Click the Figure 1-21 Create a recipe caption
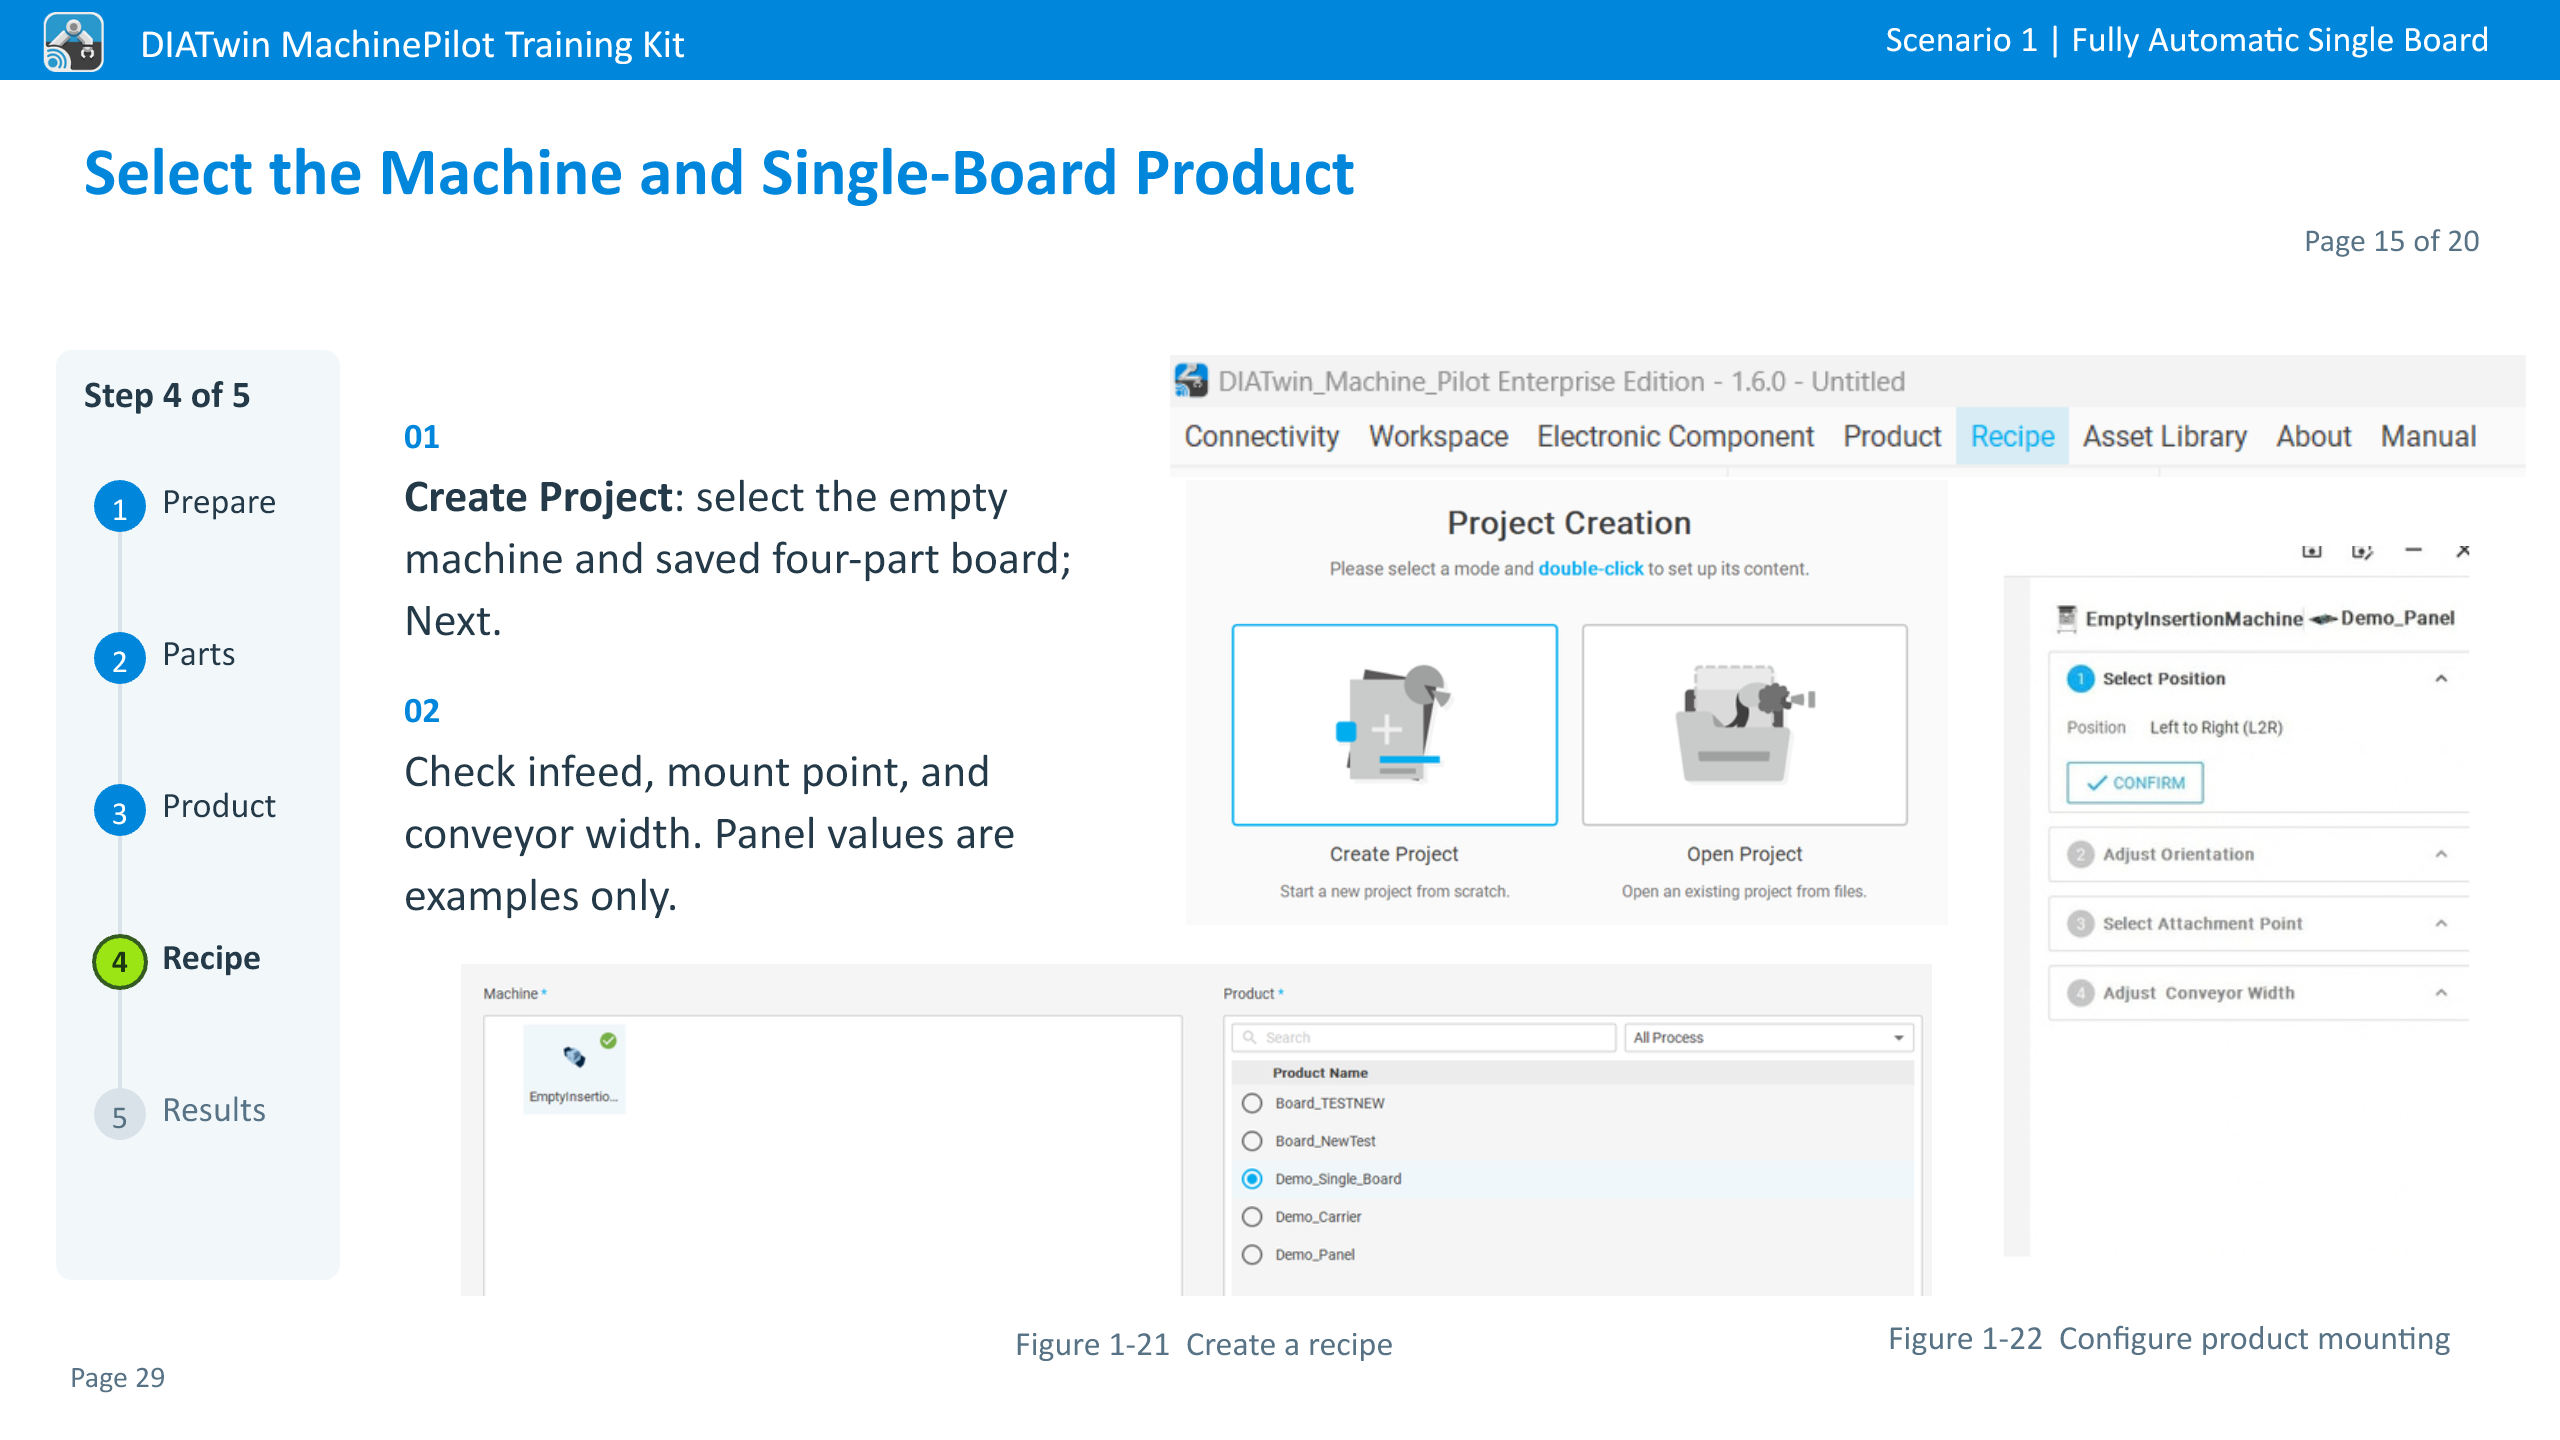This screenshot has width=2560, height=1440. (1203, 1345)
